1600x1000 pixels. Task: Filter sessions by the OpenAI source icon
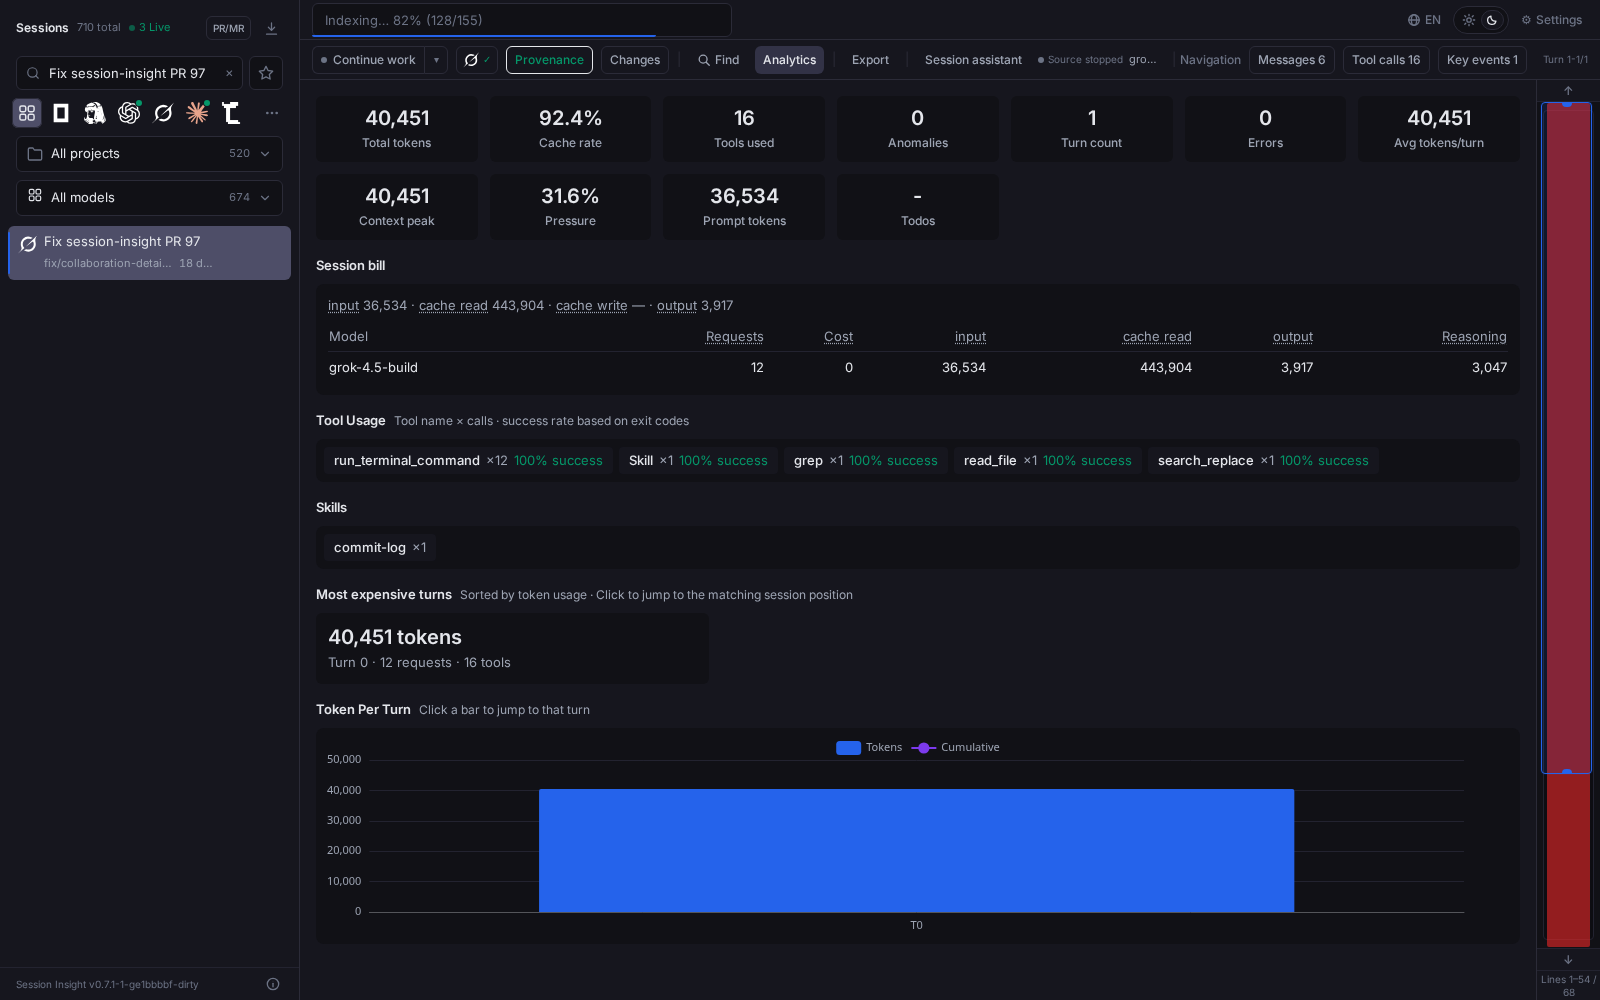pos(129,113)
